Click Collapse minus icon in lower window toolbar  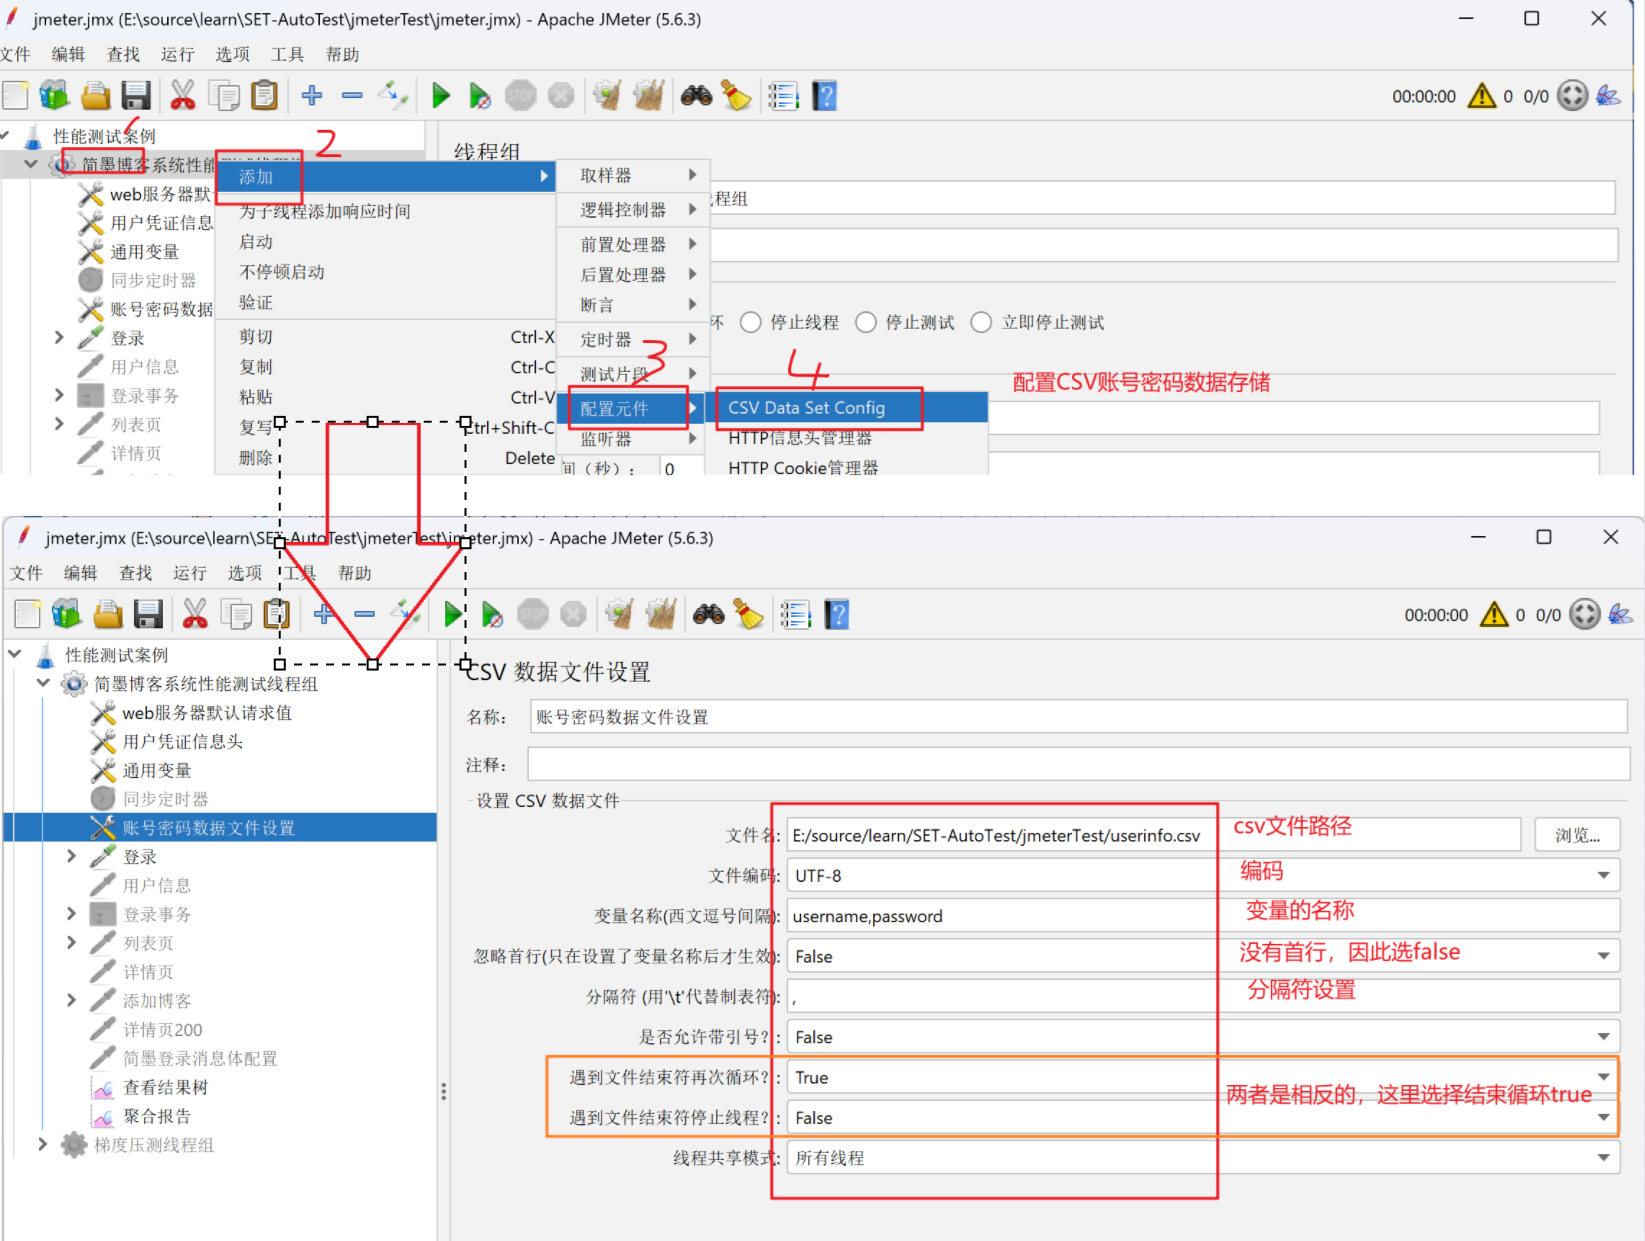(x=364, y=614)
